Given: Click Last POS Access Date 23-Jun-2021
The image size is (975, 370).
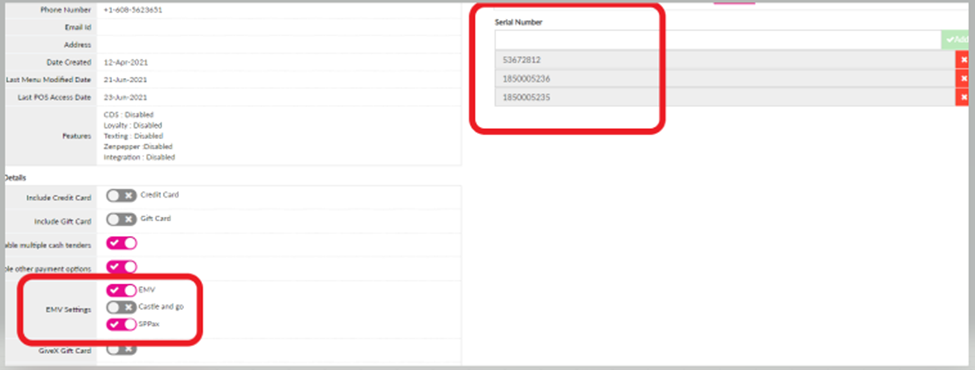Looking at the screenshot, I should [x=125, y=97].
